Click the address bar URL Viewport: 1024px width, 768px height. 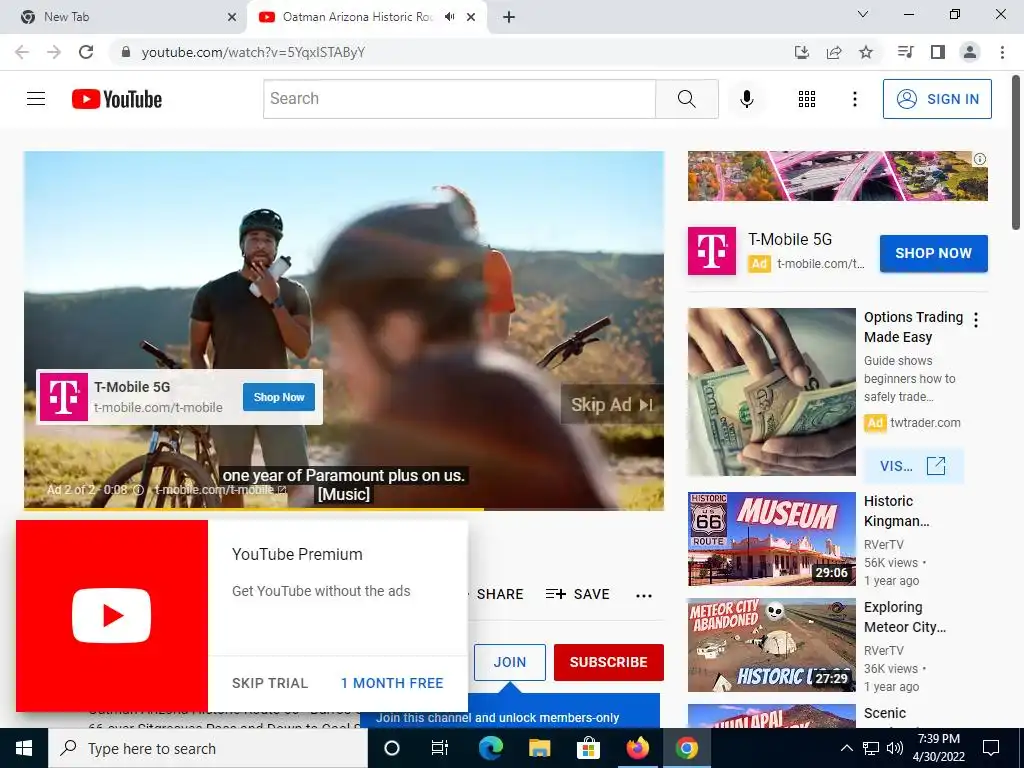pos(253,52)
